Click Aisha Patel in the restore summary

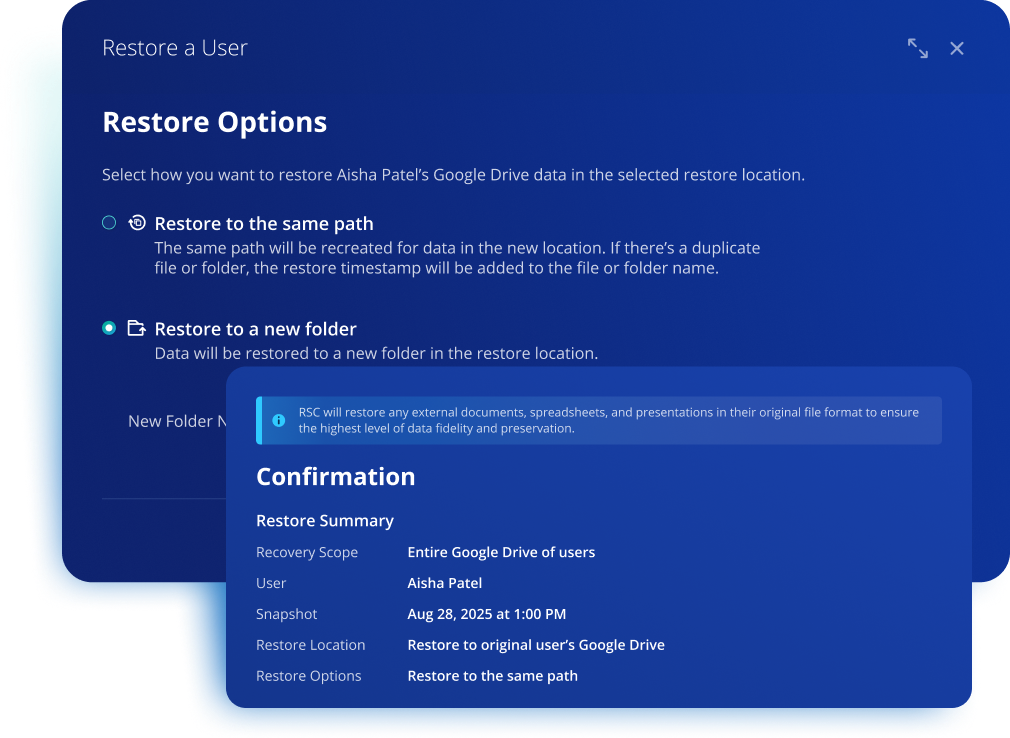tap(444, 583)
